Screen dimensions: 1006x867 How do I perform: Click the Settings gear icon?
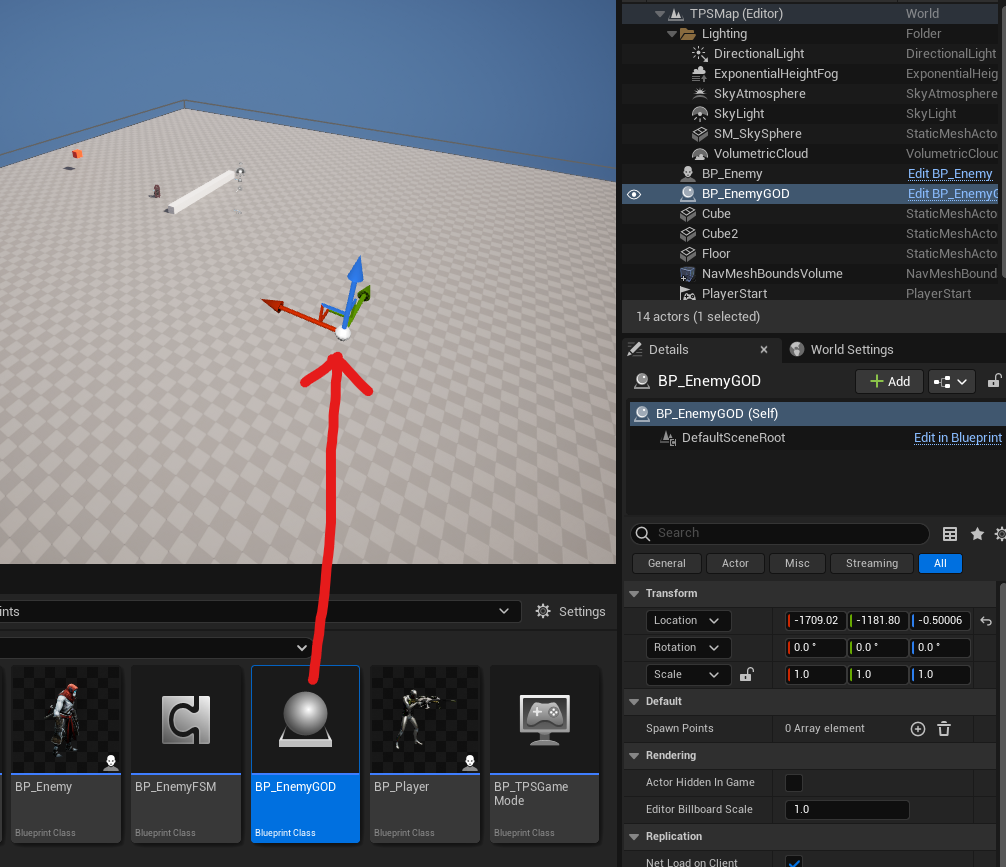tap(543, 611)
